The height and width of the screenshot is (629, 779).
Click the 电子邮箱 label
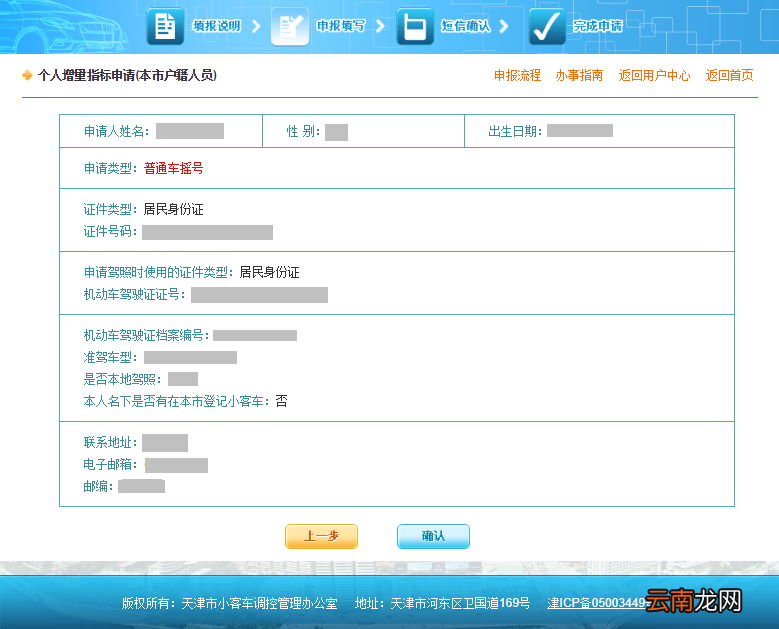click(x=110, y=464)
